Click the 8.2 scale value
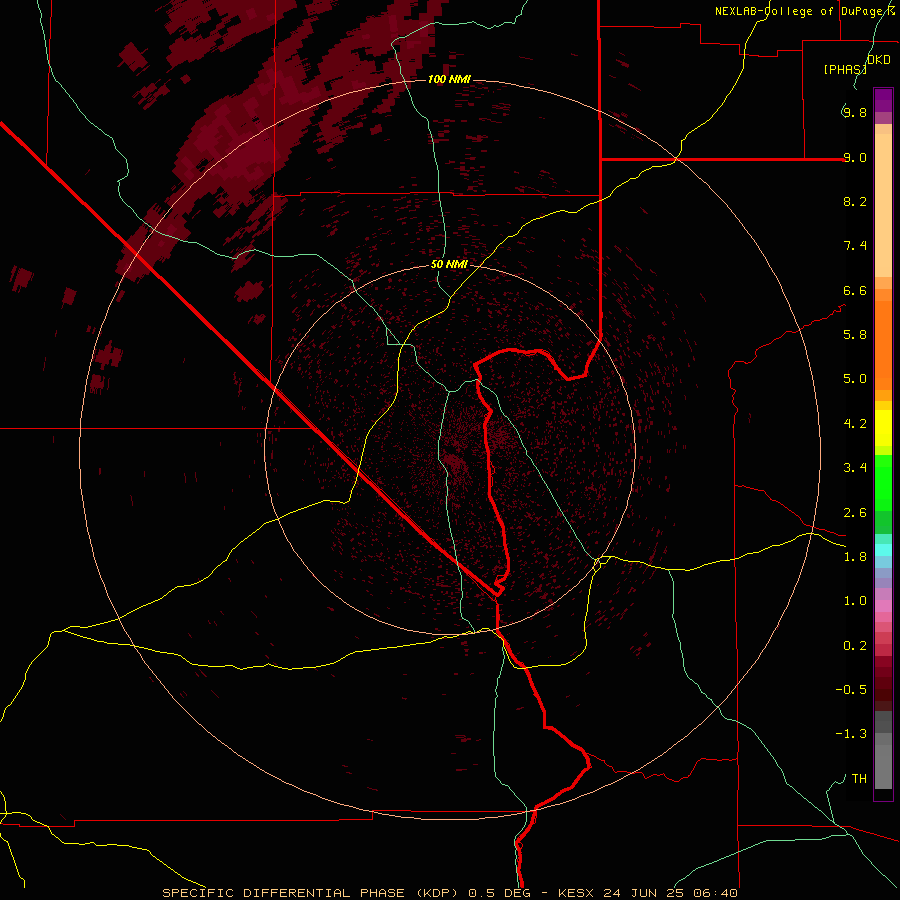The width and height of the screenshot is (900, 900). 855,201
